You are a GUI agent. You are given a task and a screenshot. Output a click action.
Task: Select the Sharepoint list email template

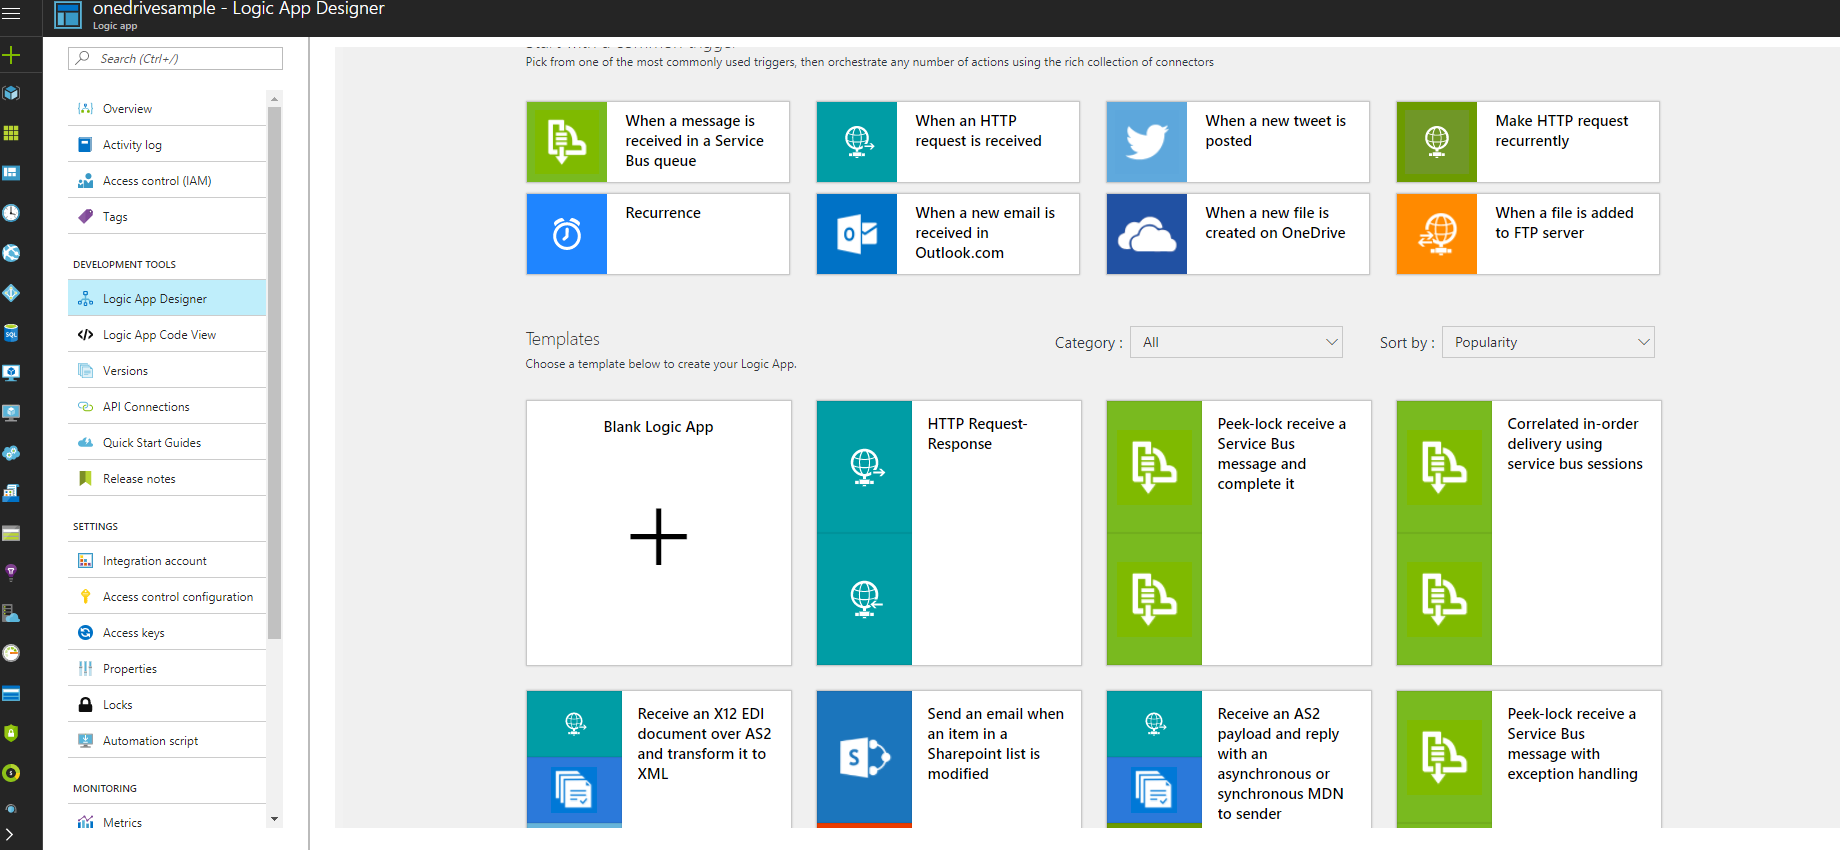[x=949, y=759]
